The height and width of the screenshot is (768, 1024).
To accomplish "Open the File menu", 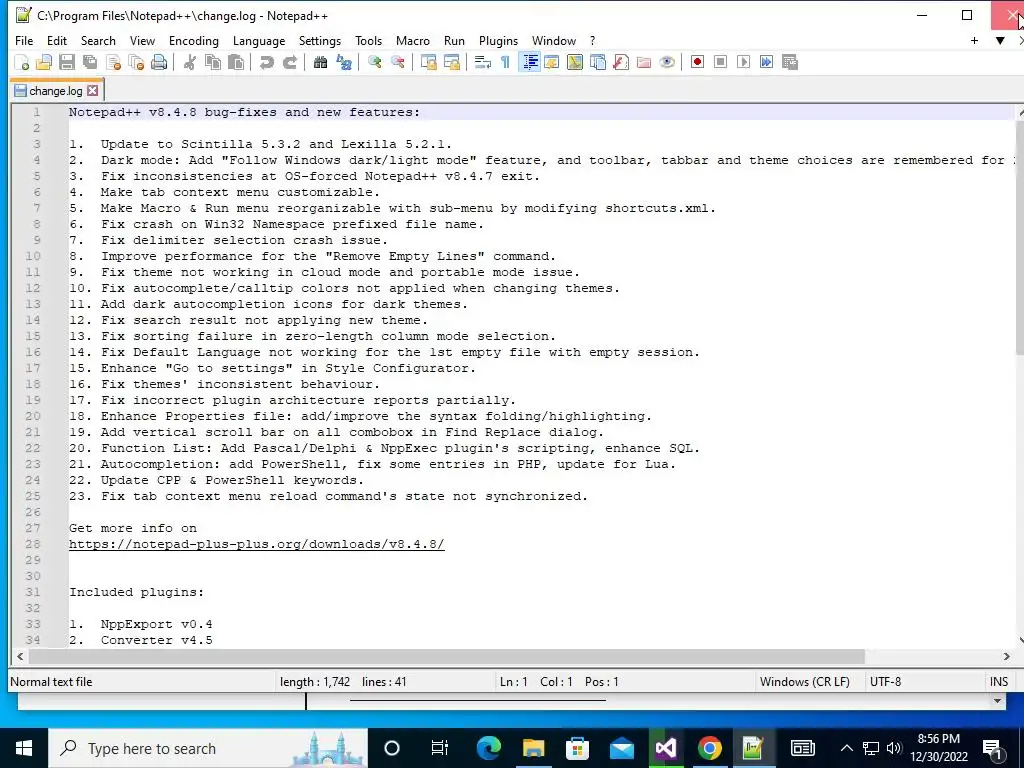I will 24,40.
